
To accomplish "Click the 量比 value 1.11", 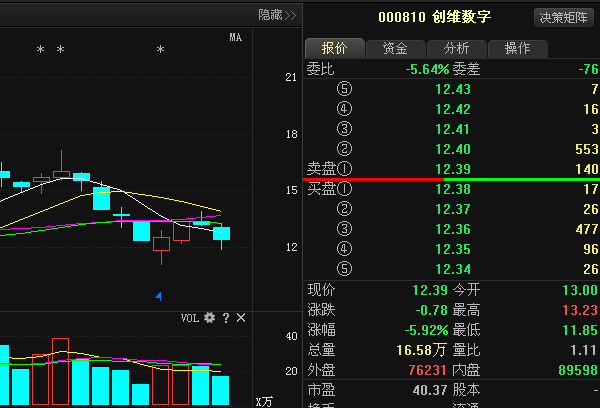I will pos(583,350).
